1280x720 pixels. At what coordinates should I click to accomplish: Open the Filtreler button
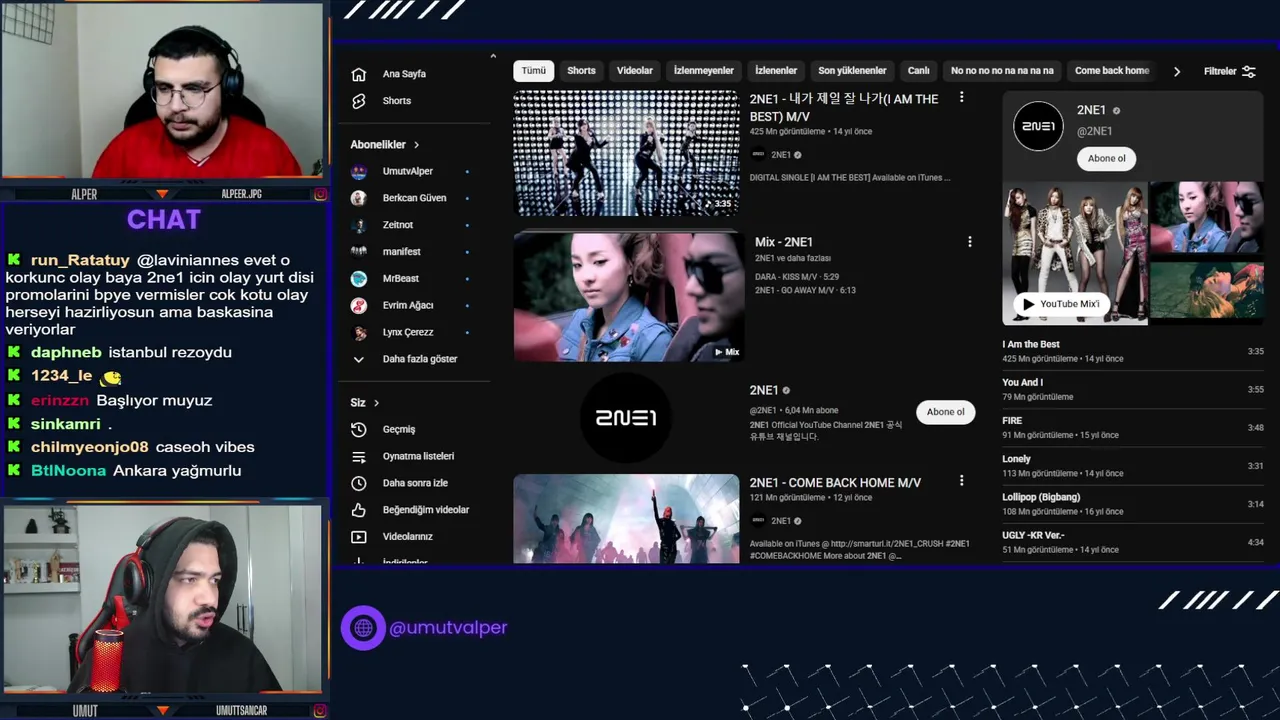pos(1229,71)
